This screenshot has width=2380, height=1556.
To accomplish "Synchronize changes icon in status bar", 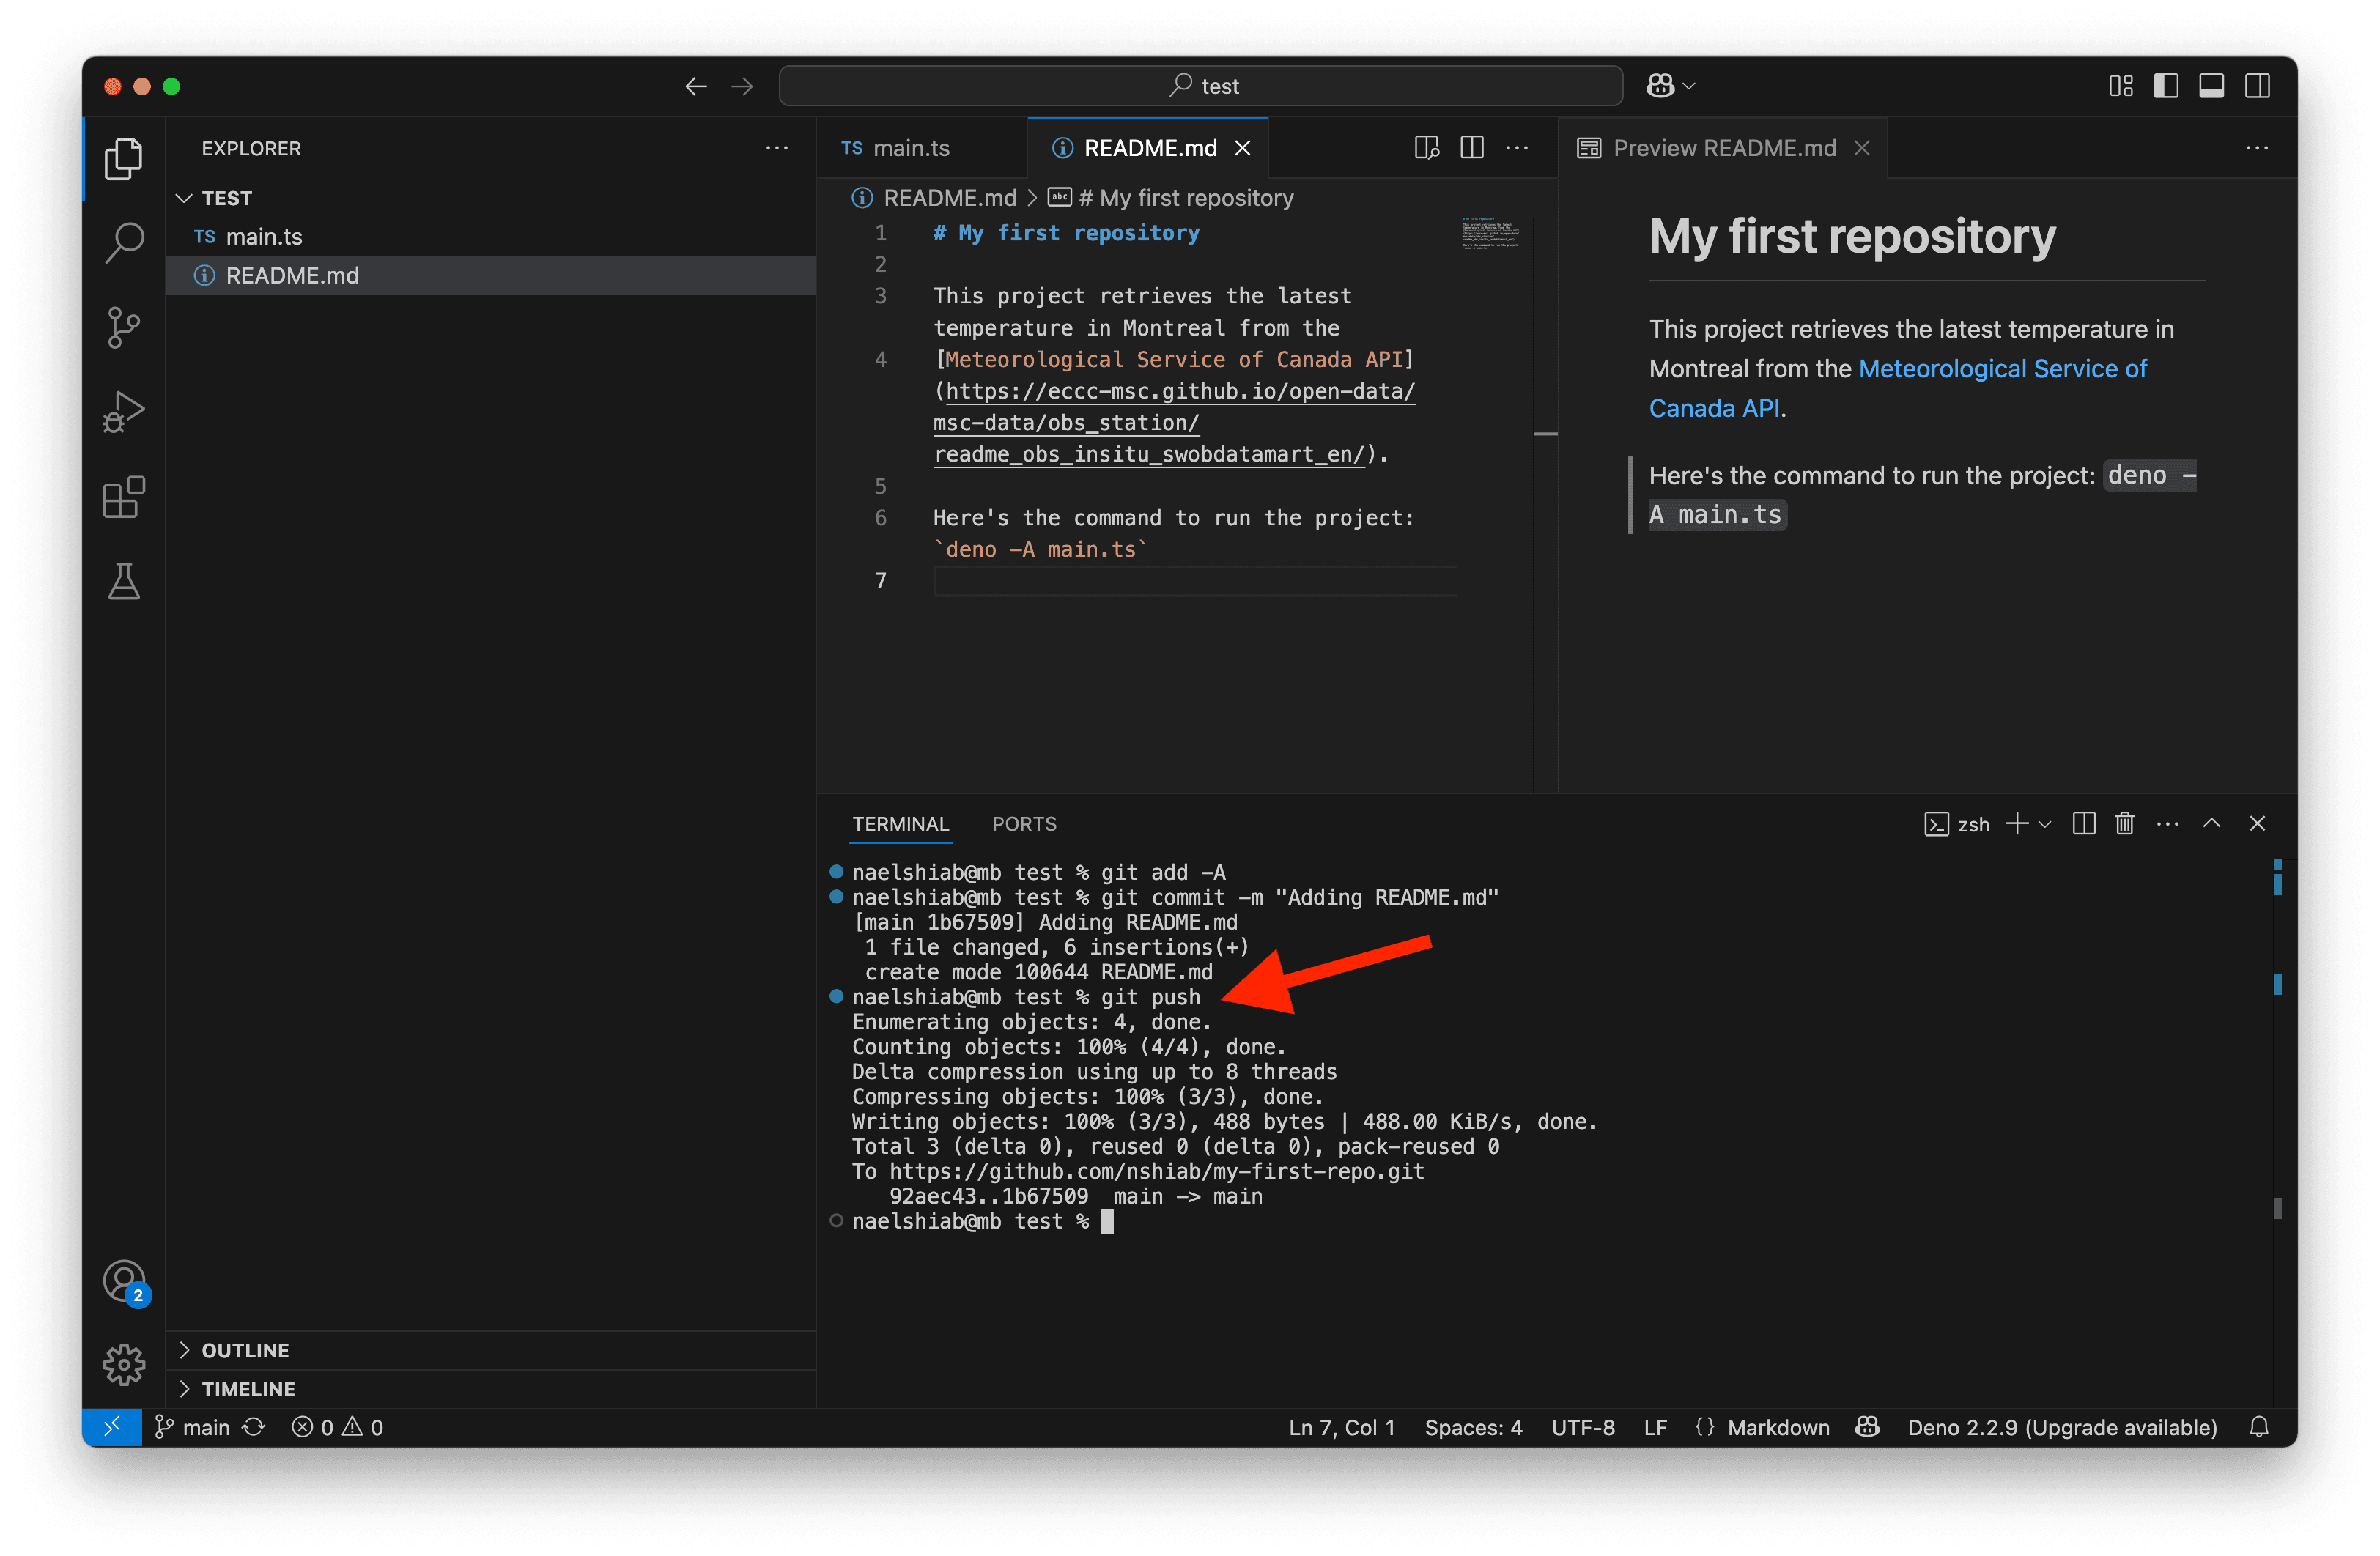I will point(254,1427).
